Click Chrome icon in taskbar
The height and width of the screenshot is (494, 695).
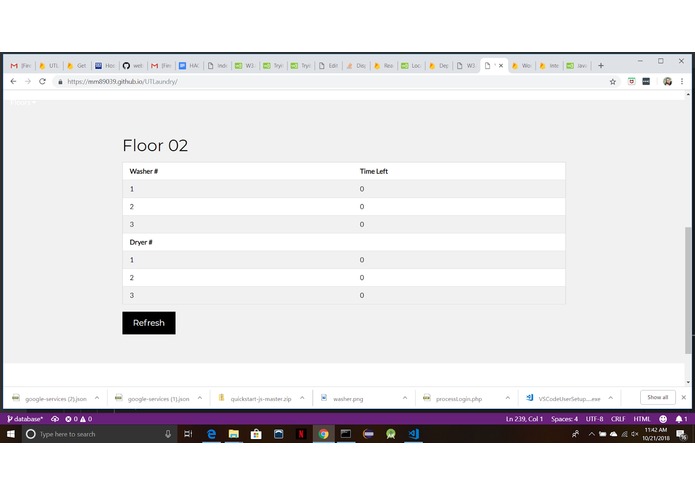(x=324, y=434)
